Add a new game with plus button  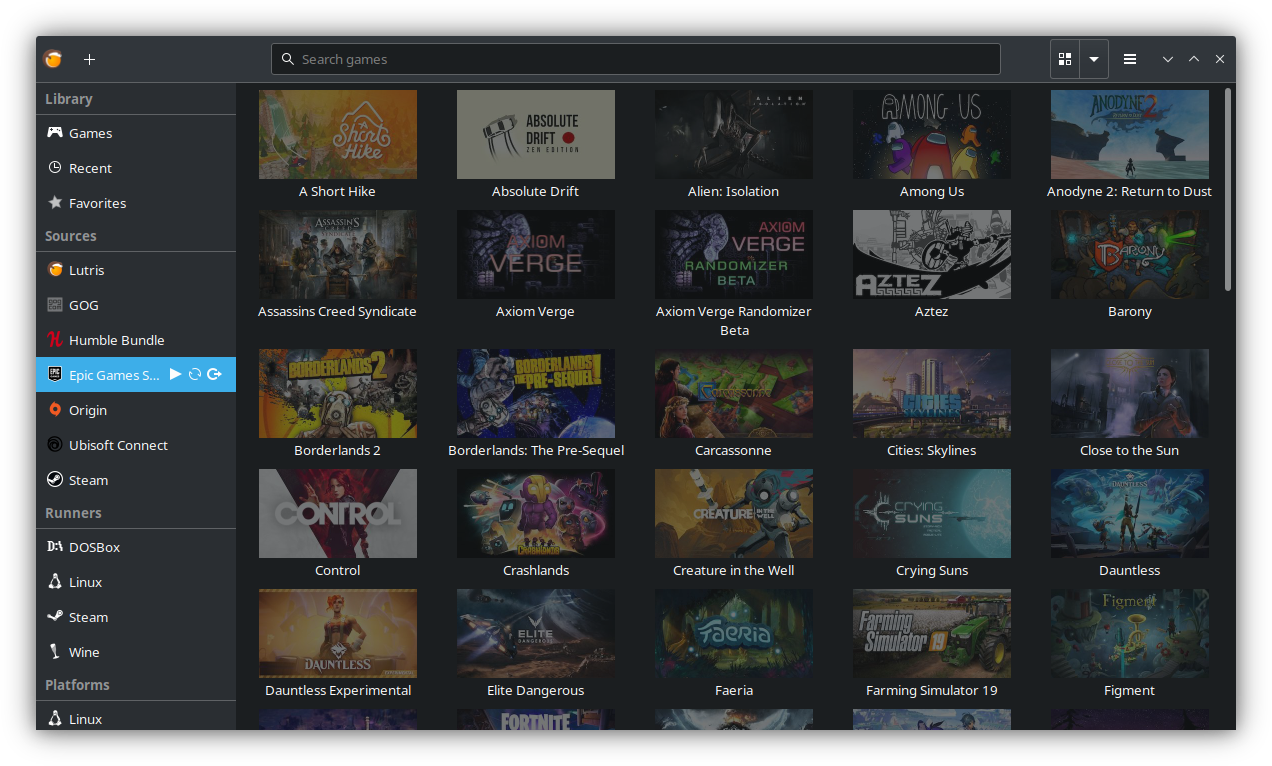(x=89, y=59)
